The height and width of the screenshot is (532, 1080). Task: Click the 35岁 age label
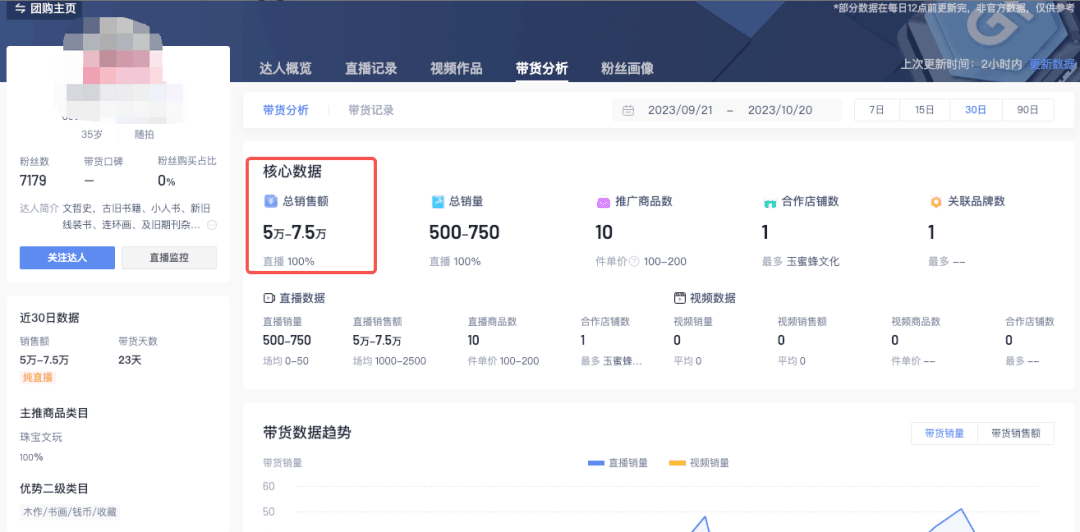pos(92,134)
